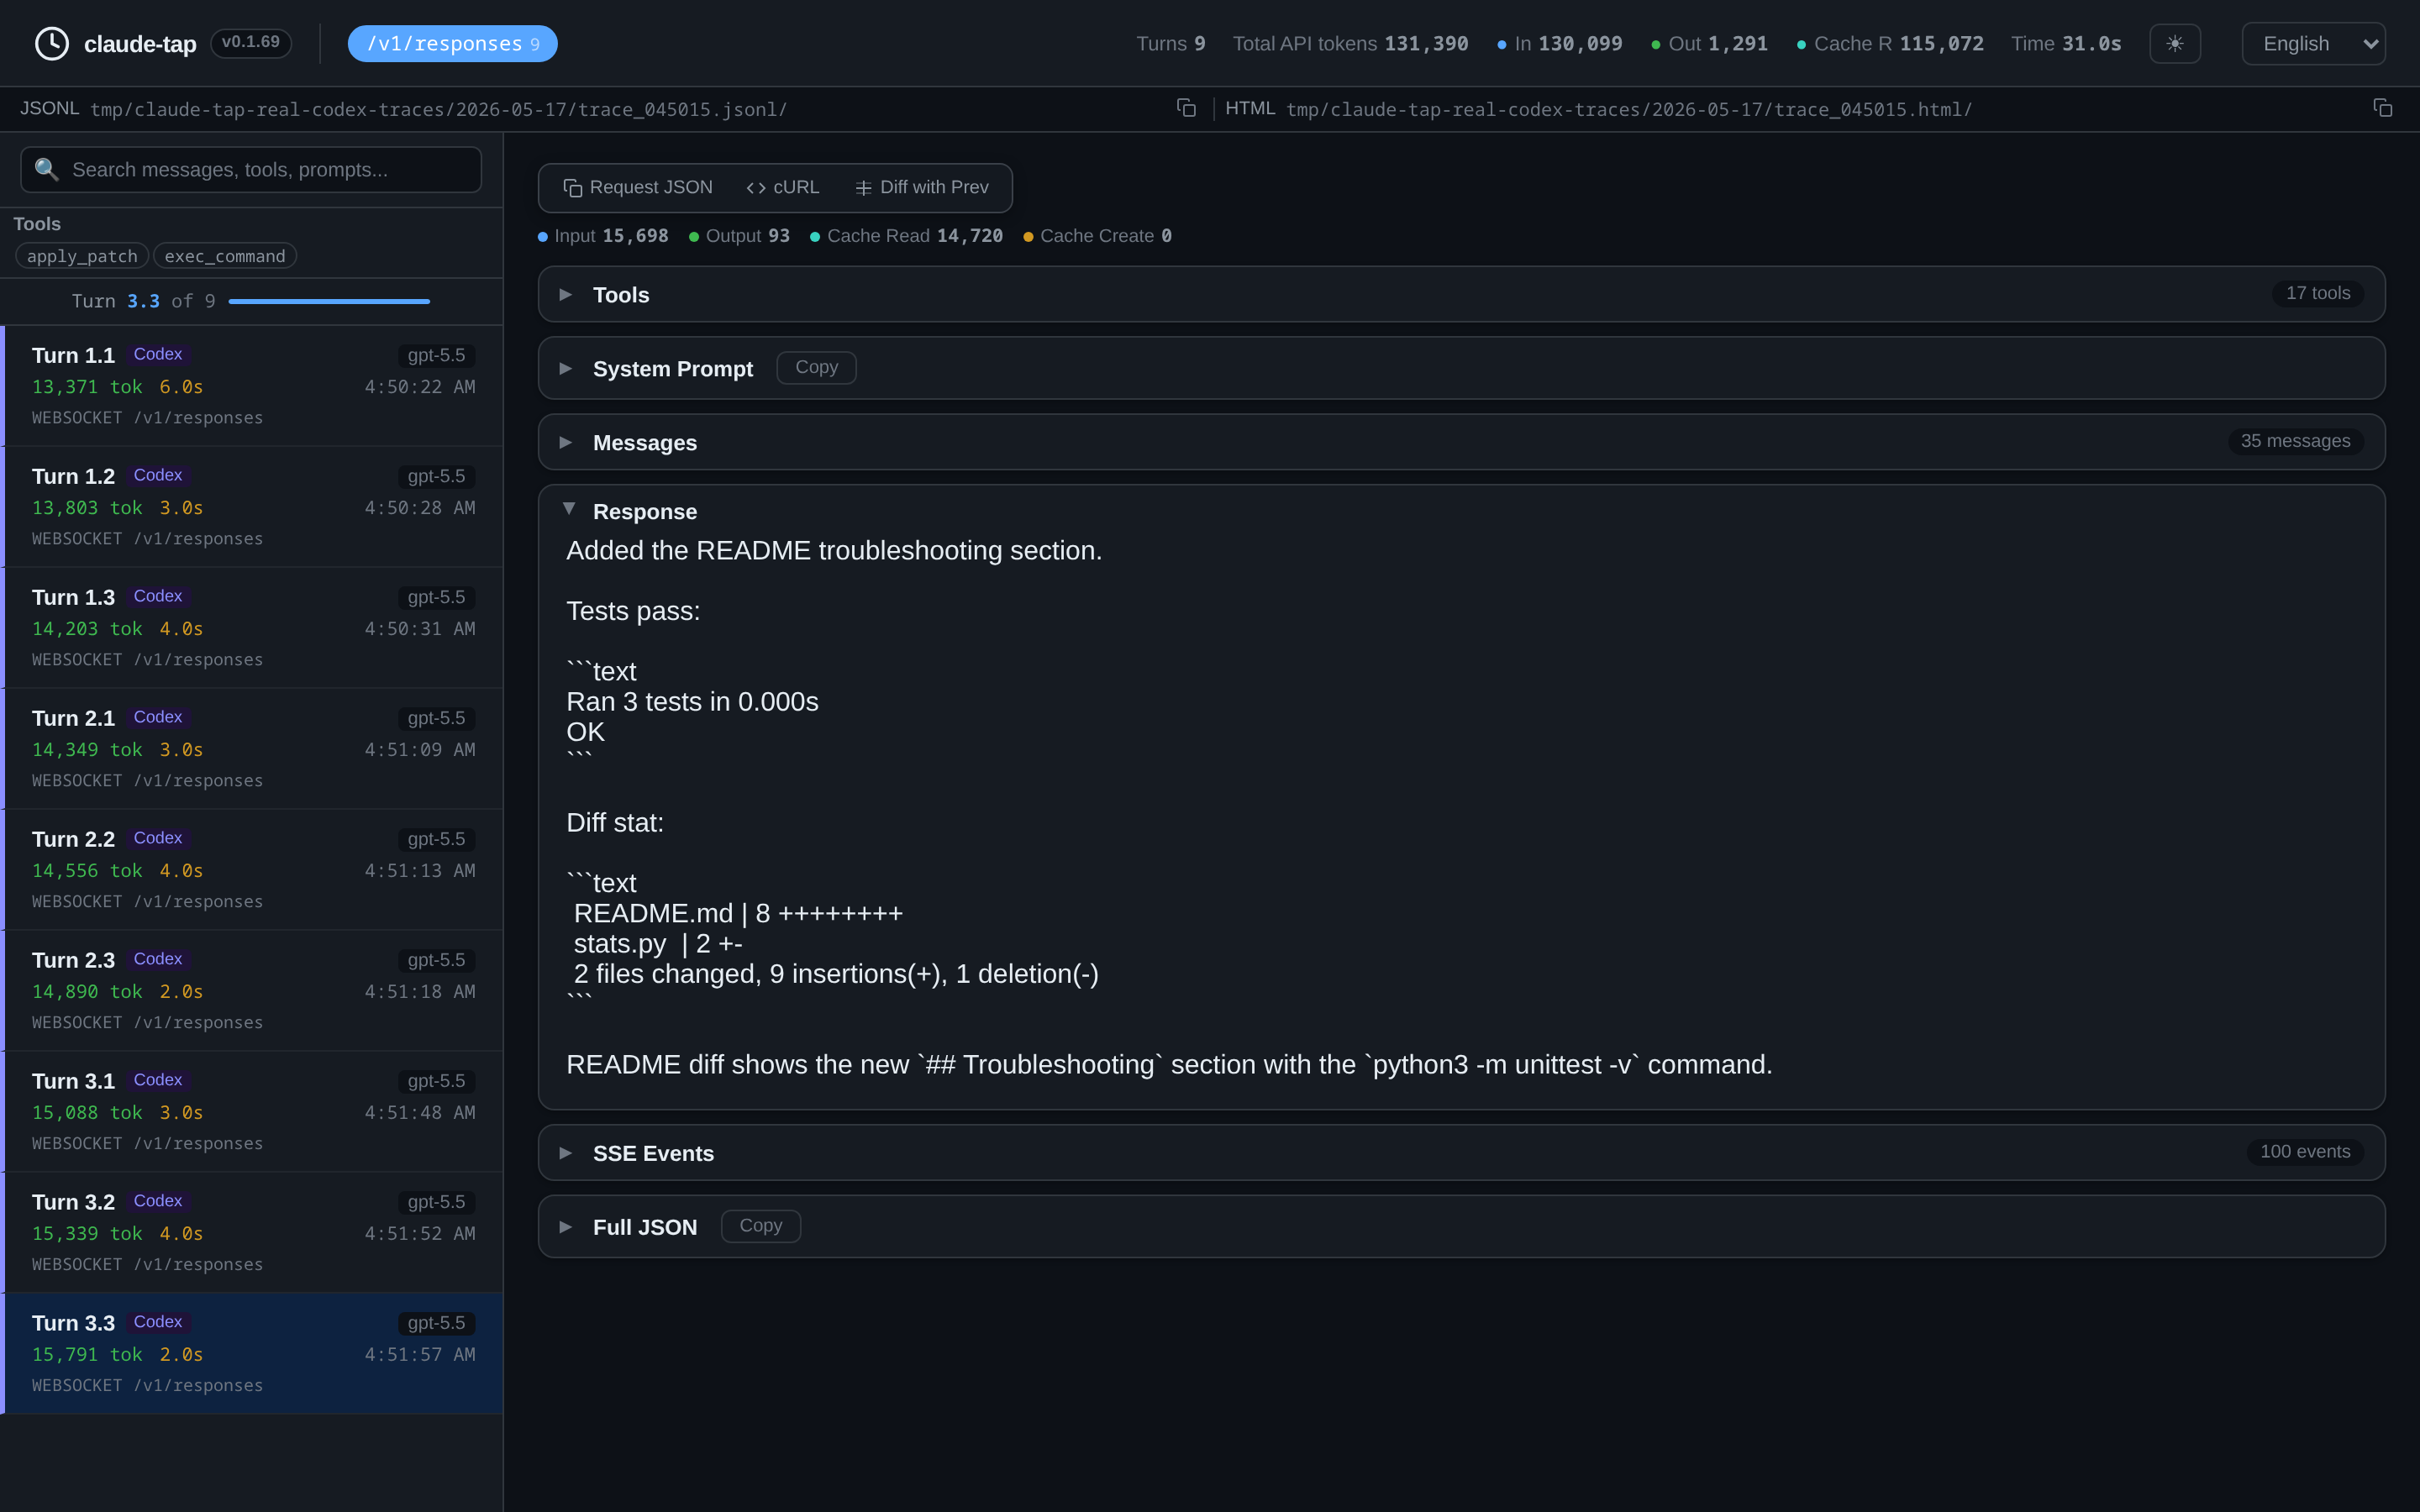The height and width of the screenshot is (1512, 2420).
Task: Click the 35 messages badge
Action: pos(2295,441)
